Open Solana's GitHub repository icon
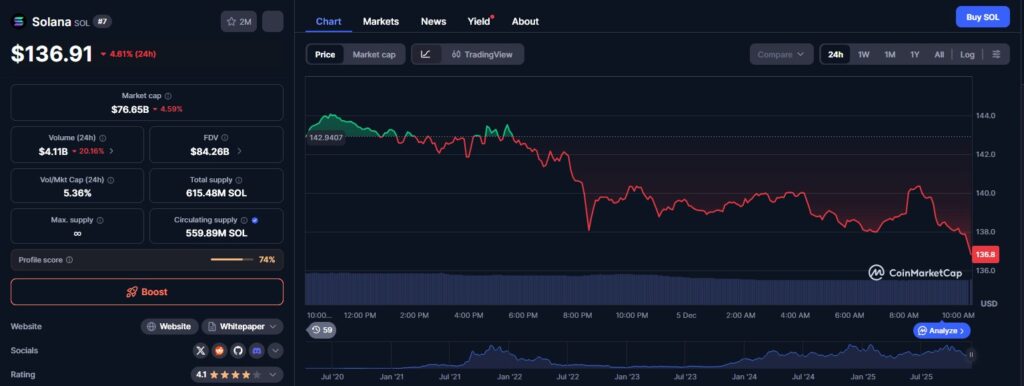The image size is (1024, 386). pos(238,351)
